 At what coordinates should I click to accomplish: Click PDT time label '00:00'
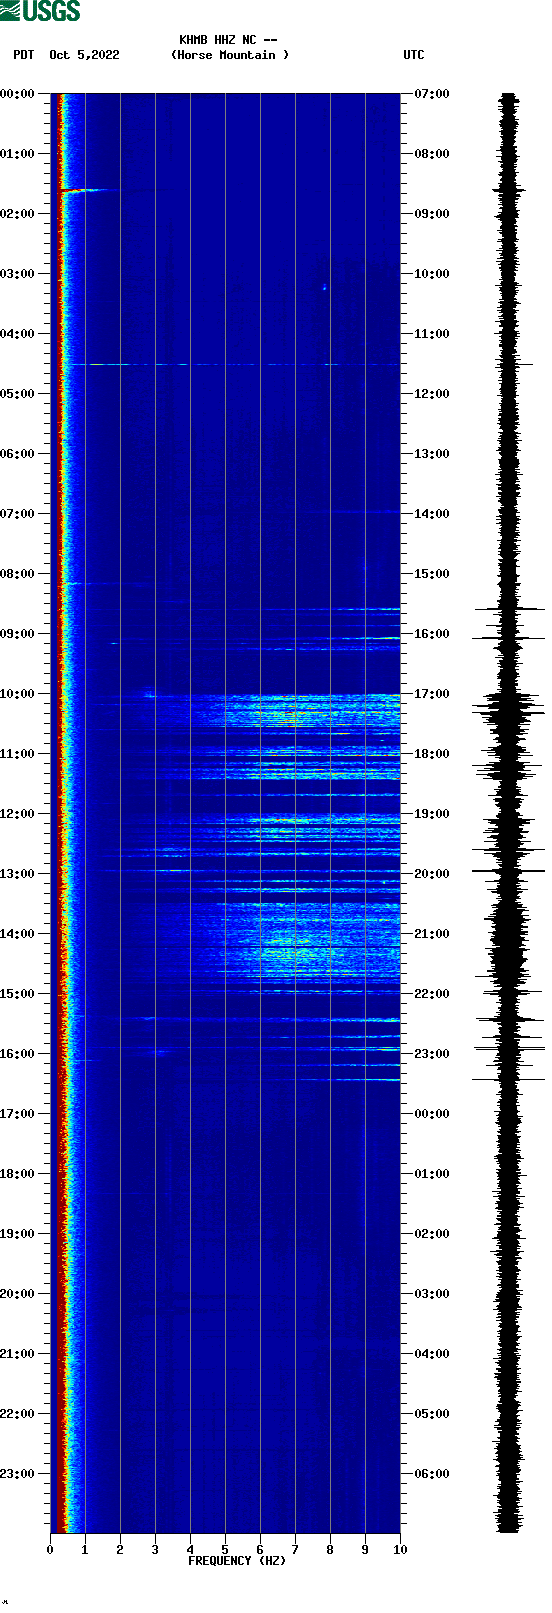pyautogui.click(x=18, y=94)
